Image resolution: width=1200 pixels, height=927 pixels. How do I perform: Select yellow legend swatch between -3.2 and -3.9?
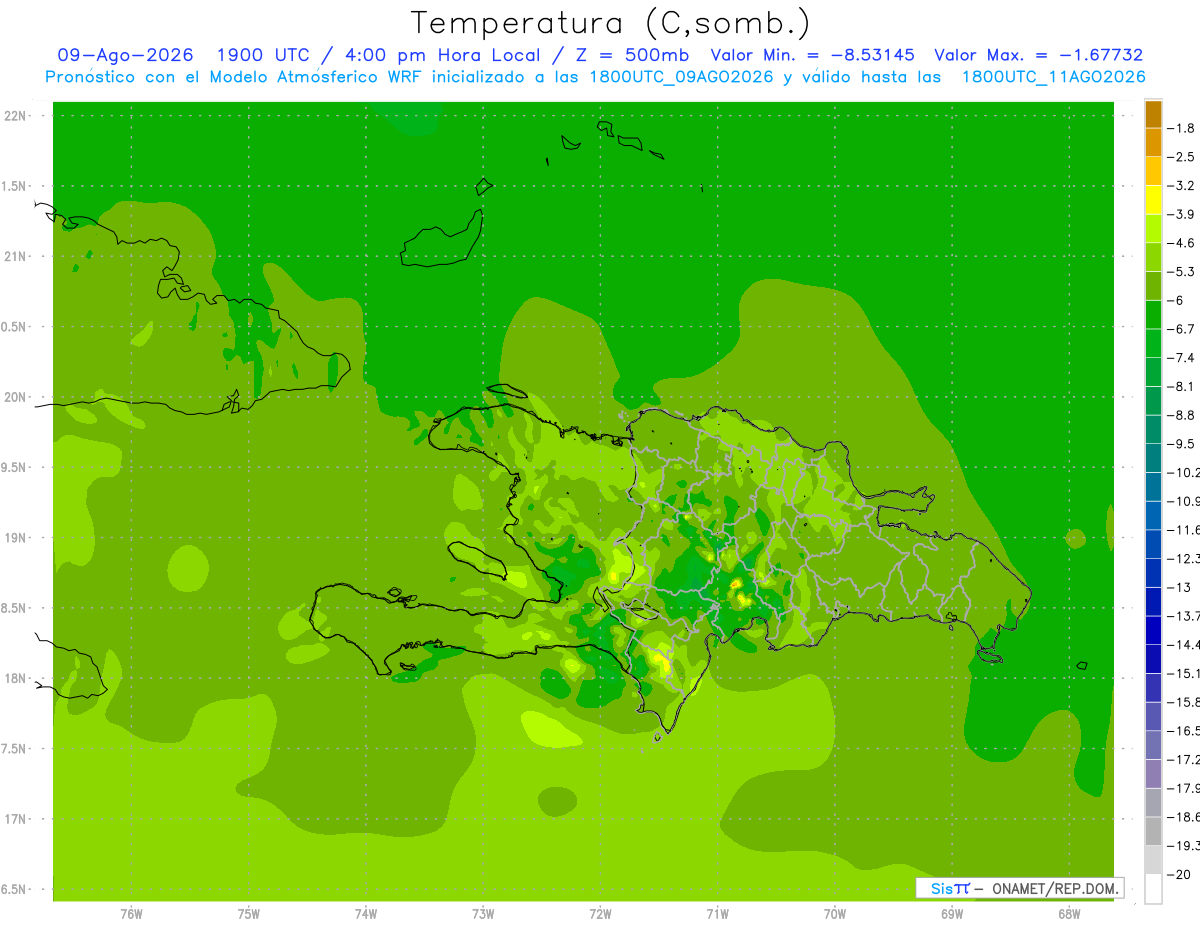pyautogui.click(x=1153, y=200)
